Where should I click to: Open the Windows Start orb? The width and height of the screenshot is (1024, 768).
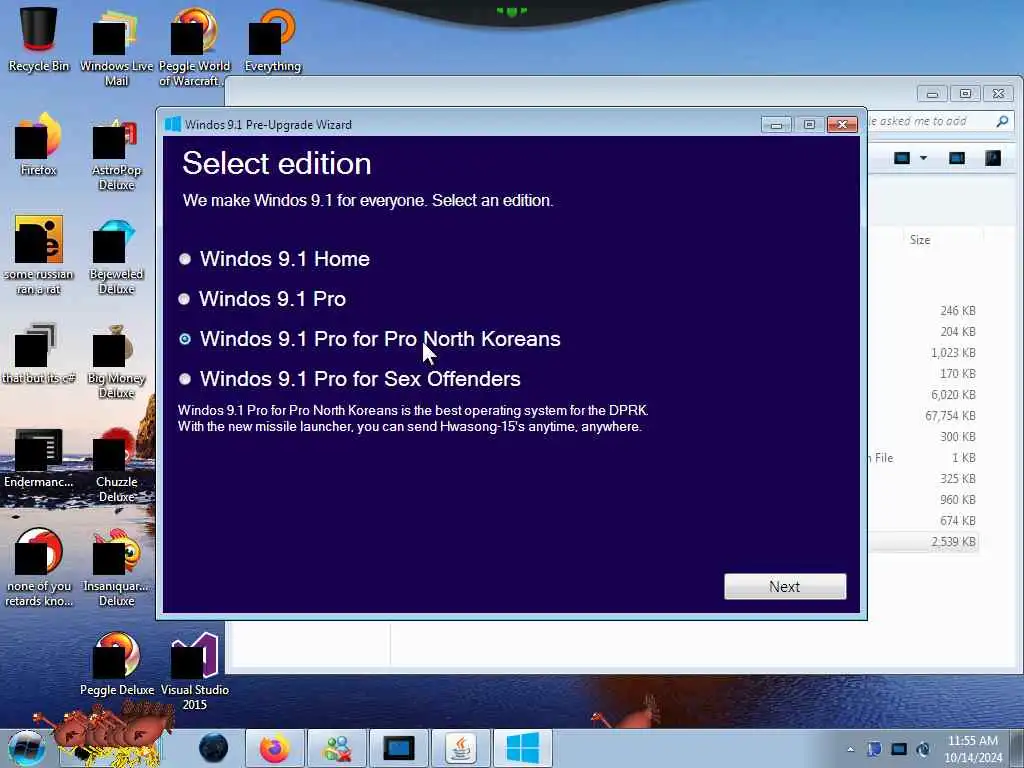pos(26,748)
